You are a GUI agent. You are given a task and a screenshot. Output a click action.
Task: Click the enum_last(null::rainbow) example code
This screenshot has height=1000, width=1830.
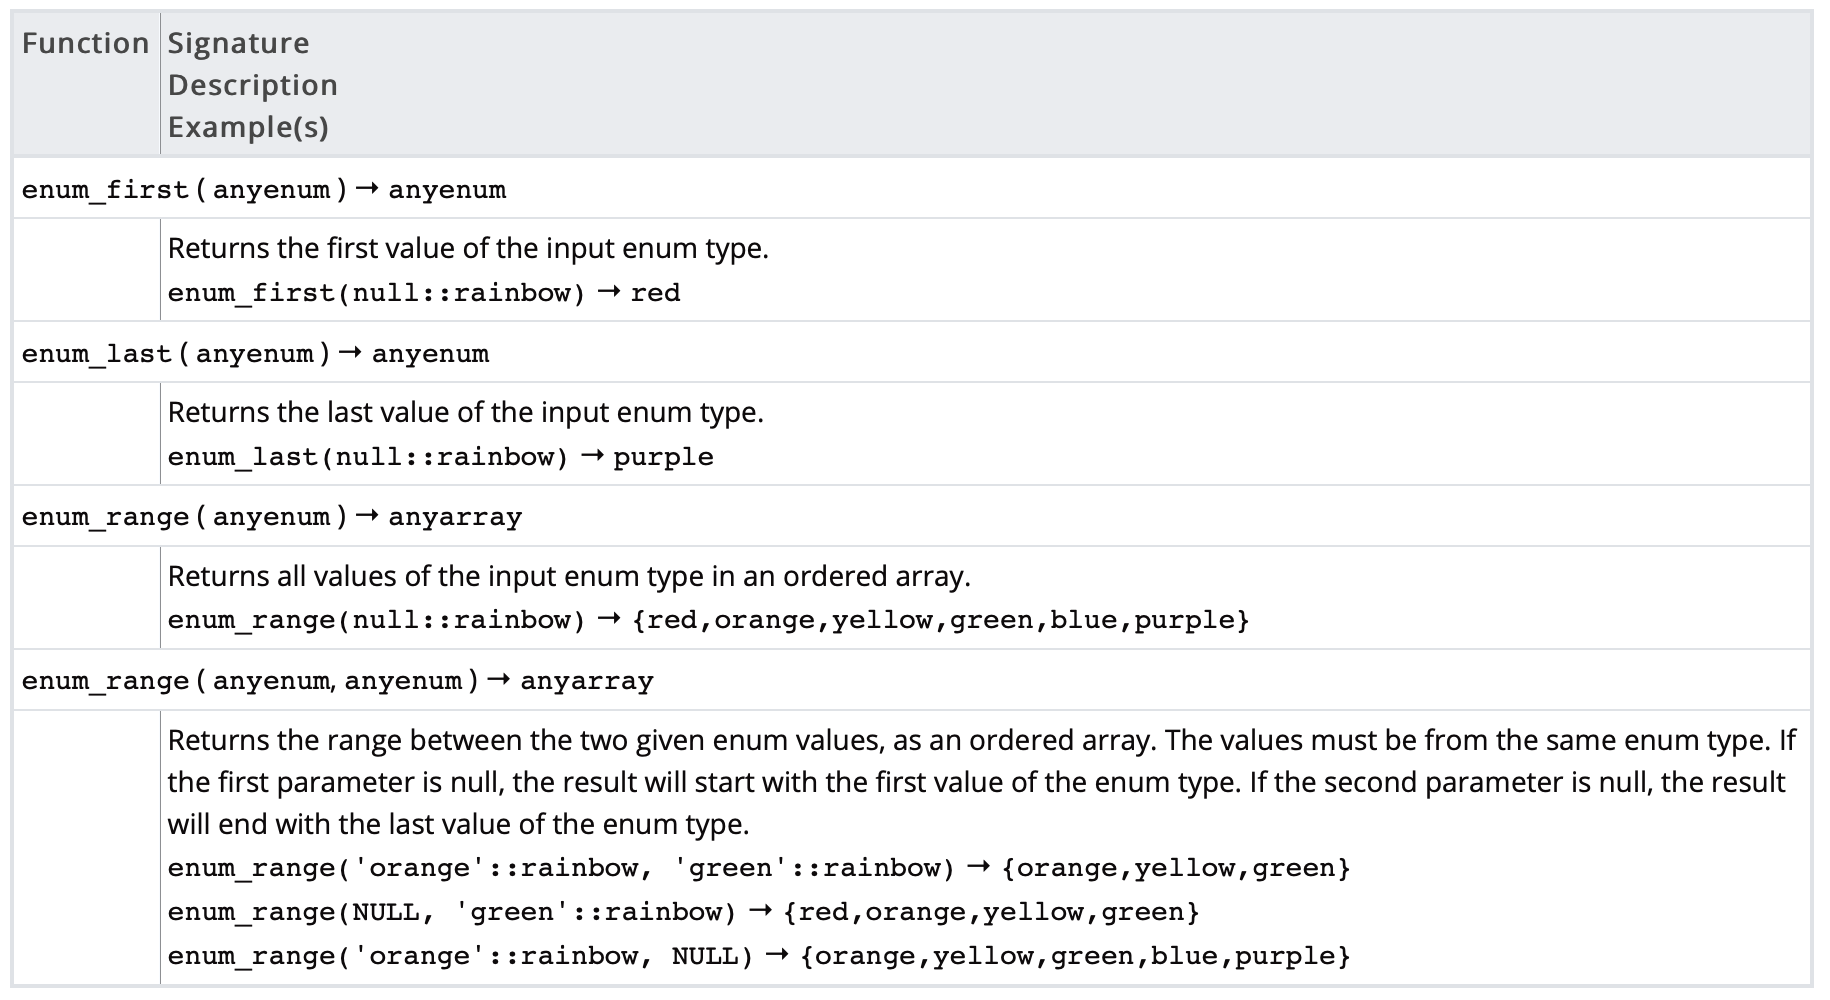(368, 457)
